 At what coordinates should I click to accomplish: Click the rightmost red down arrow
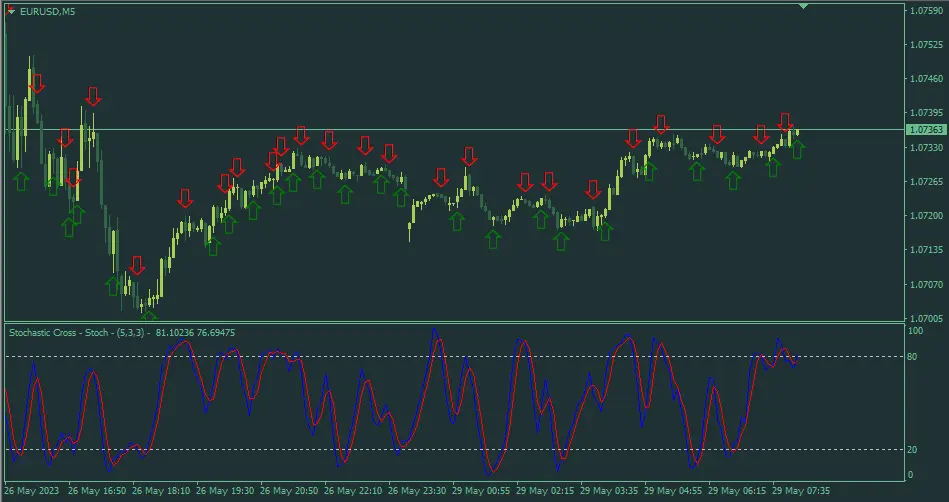point(786,122)
